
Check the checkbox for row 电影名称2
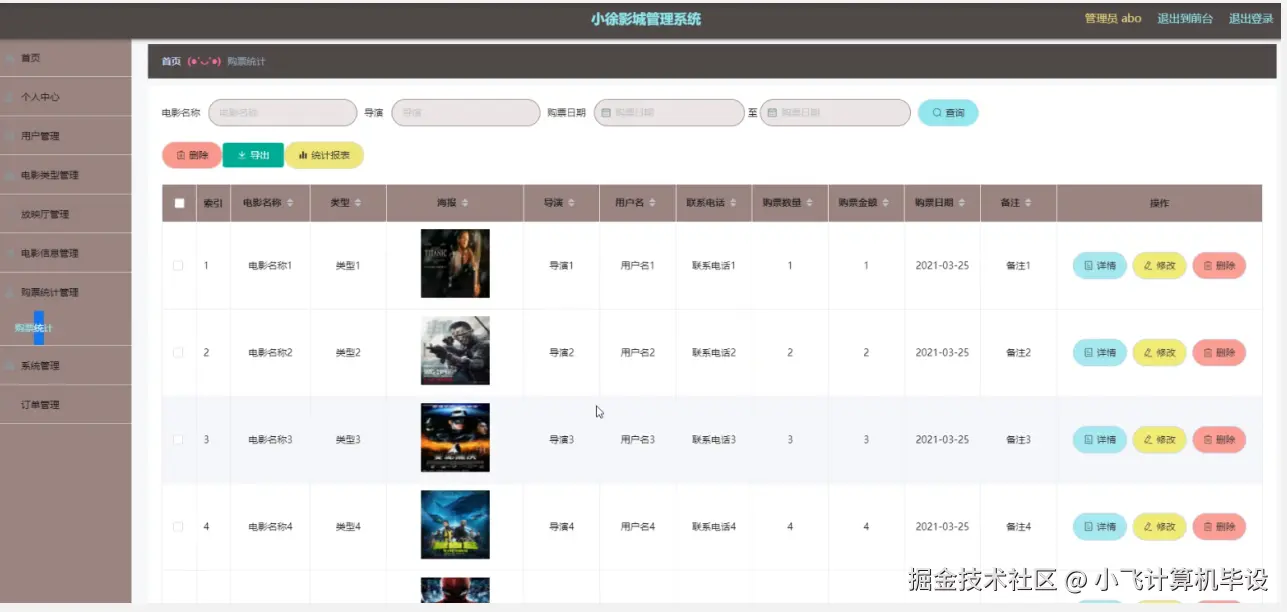178,353
